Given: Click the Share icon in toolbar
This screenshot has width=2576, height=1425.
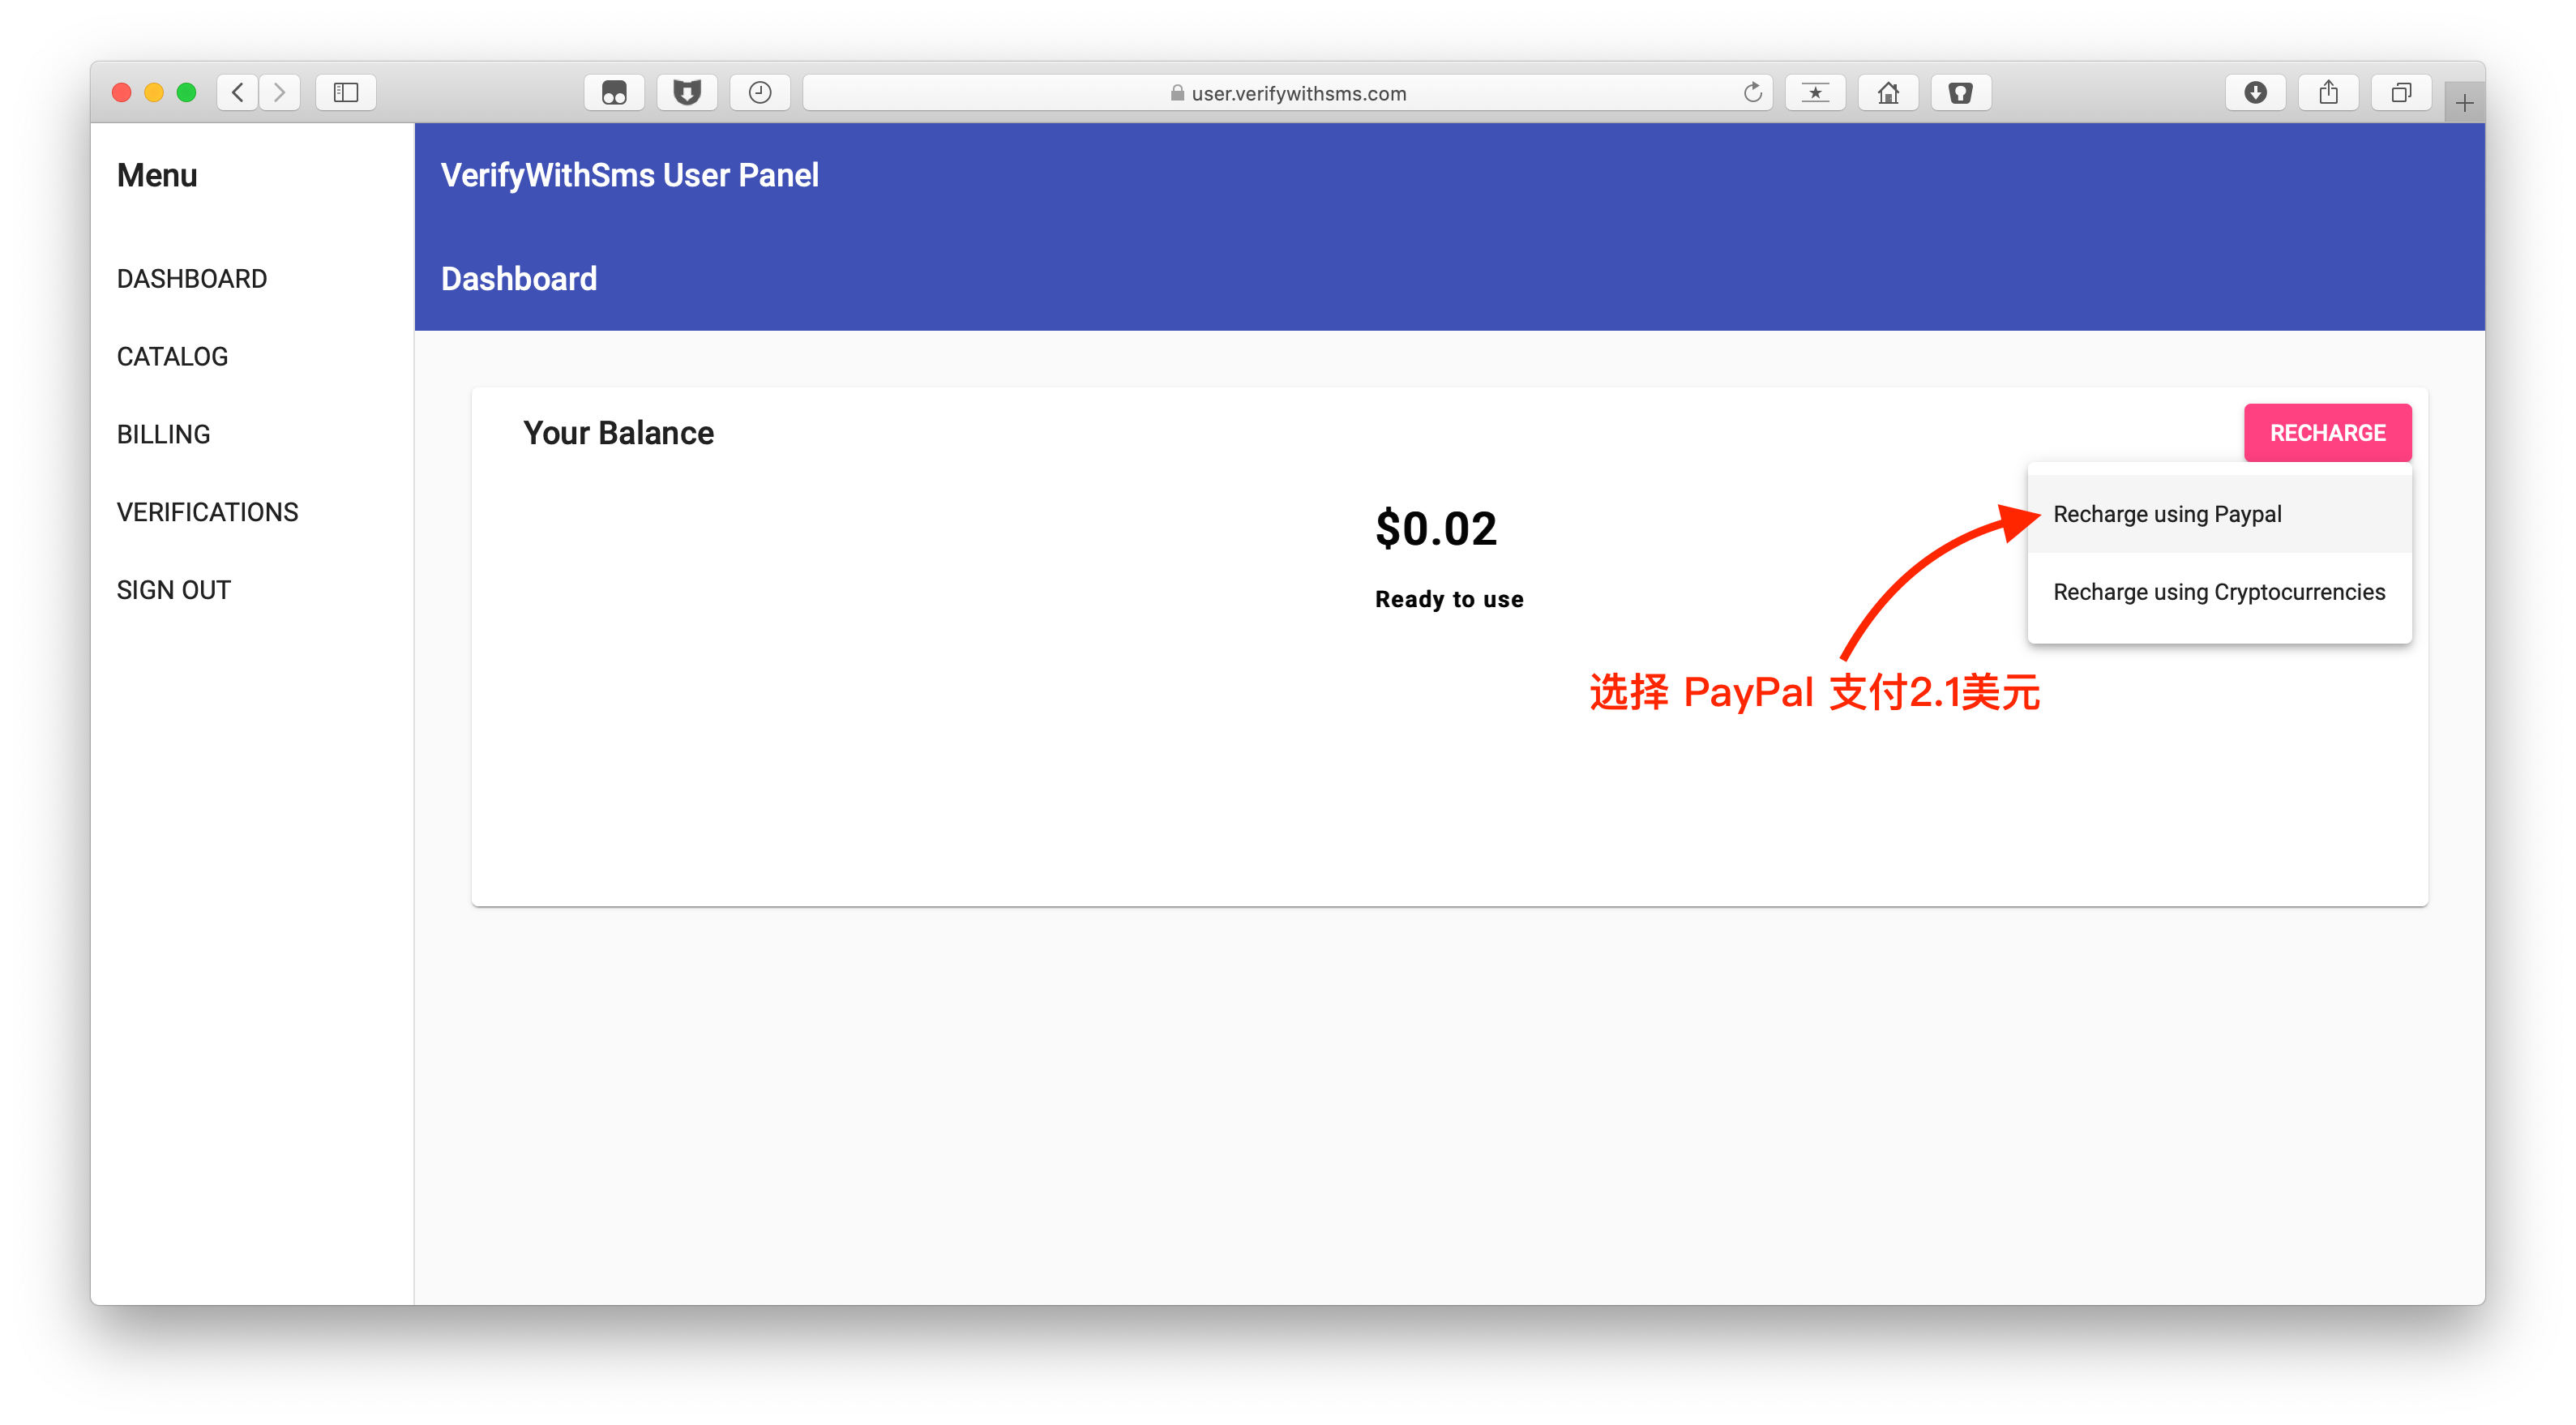Looking at the screenshot, I should [2328, 93].
